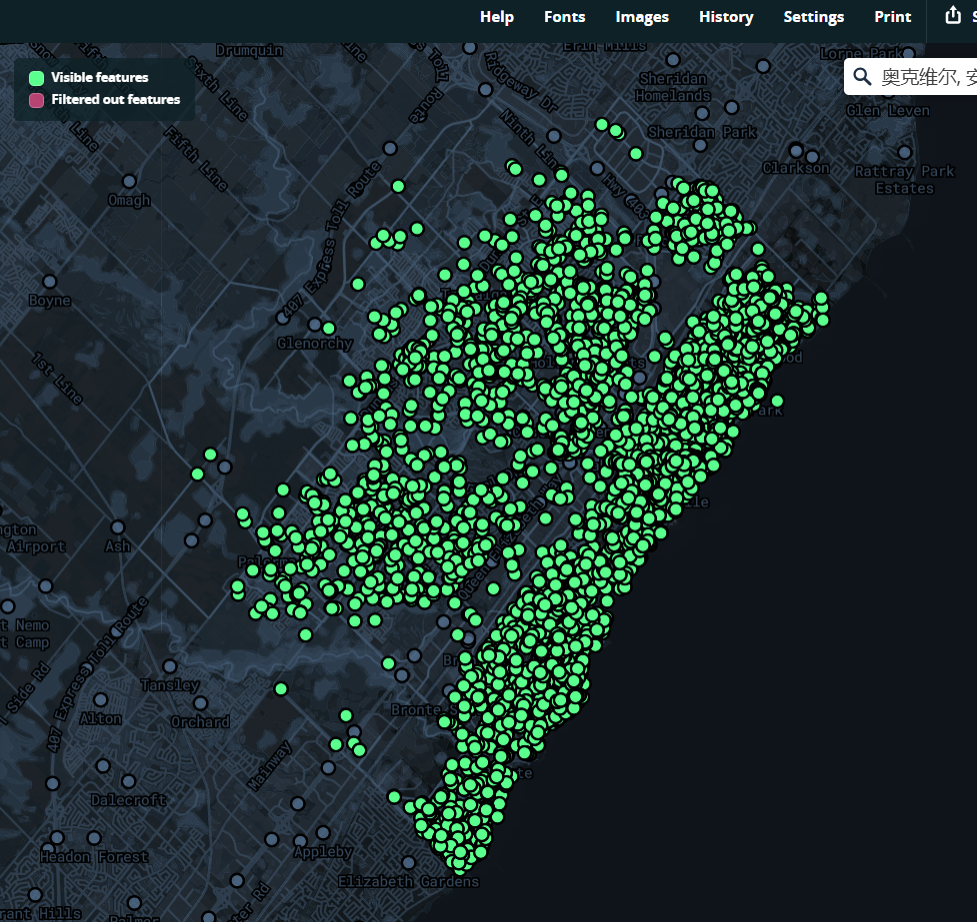Click the green Visible features swatch

[36, 77]
